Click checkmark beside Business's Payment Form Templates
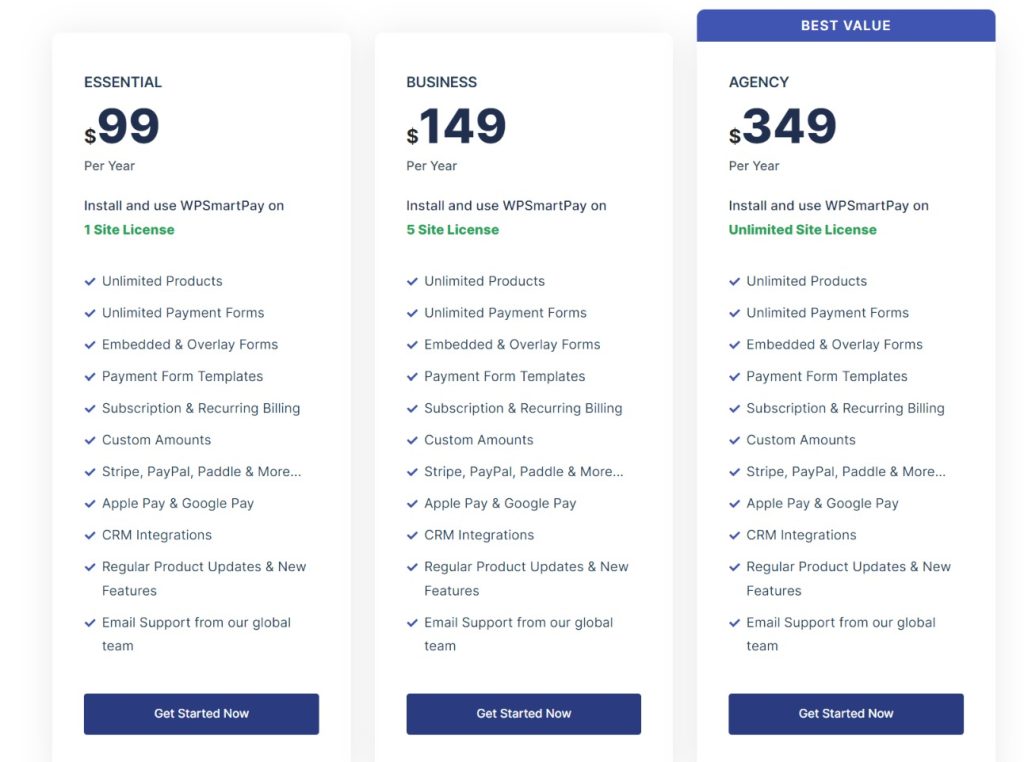Image resolution: width=1024 pixels, height=762 pixels. (x=412, y=377)
